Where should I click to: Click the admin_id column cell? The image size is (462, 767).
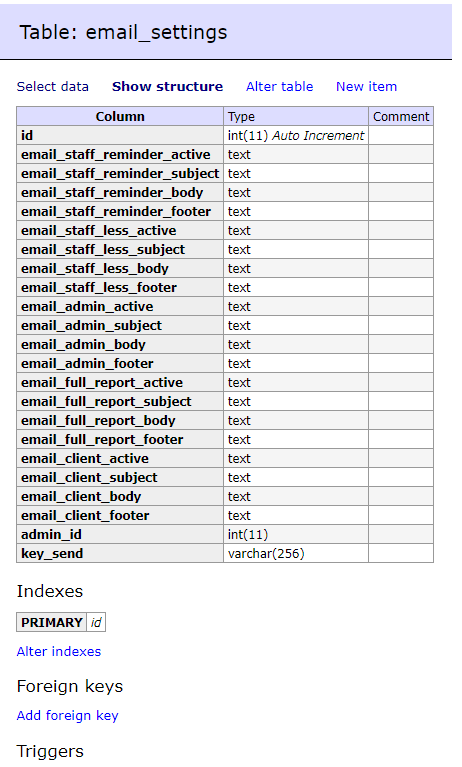pos(120,535)
